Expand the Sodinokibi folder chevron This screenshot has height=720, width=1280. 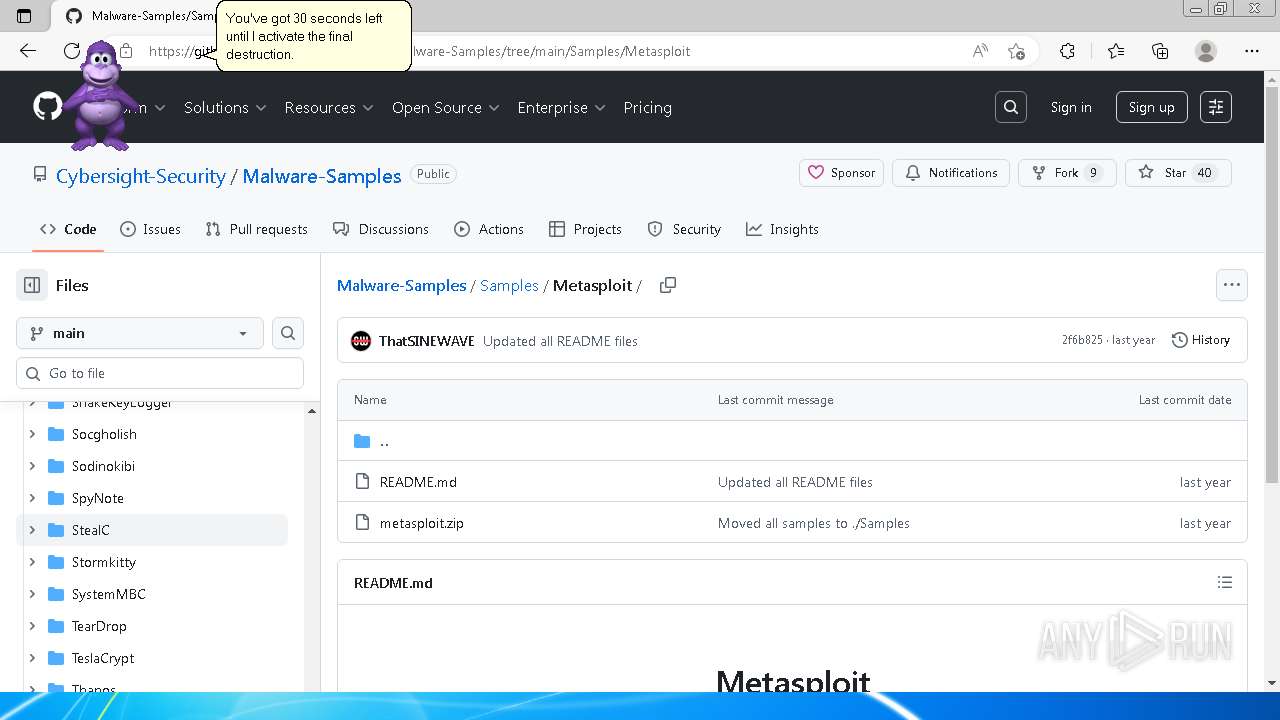click(32, 466)
